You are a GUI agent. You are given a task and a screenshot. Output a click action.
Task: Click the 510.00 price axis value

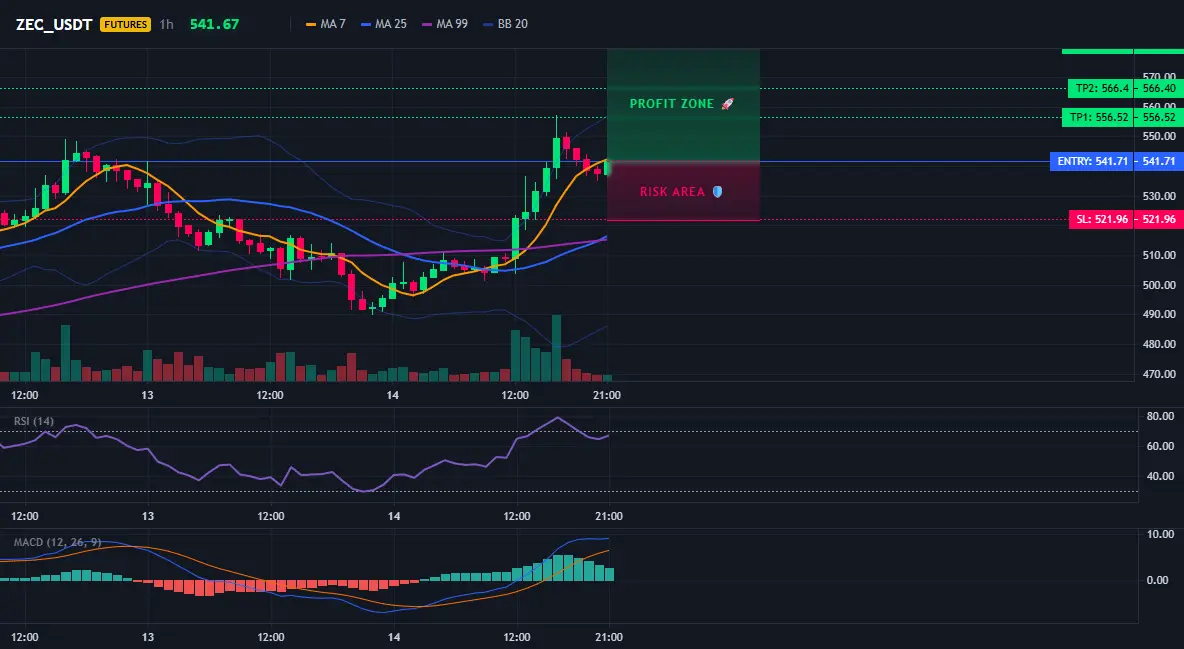(1159, 255)
